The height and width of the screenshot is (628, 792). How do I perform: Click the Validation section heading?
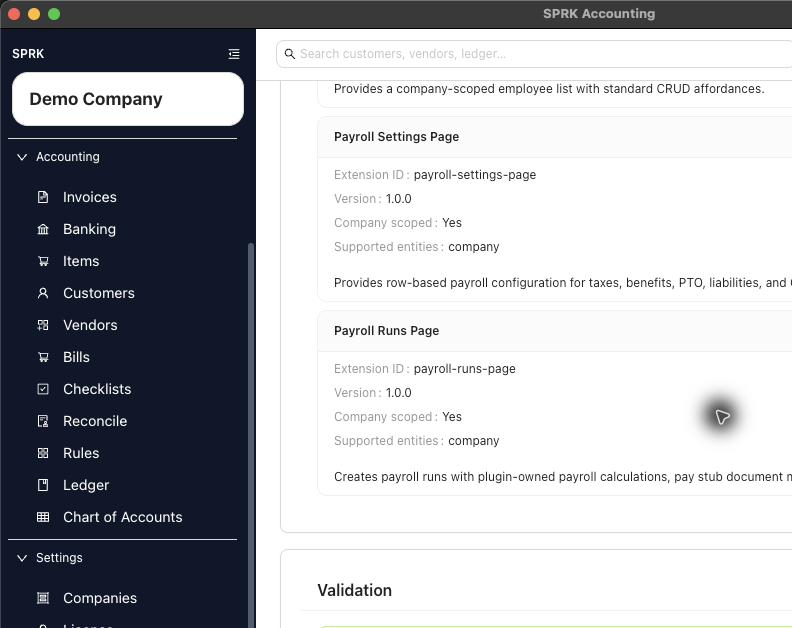355,591
